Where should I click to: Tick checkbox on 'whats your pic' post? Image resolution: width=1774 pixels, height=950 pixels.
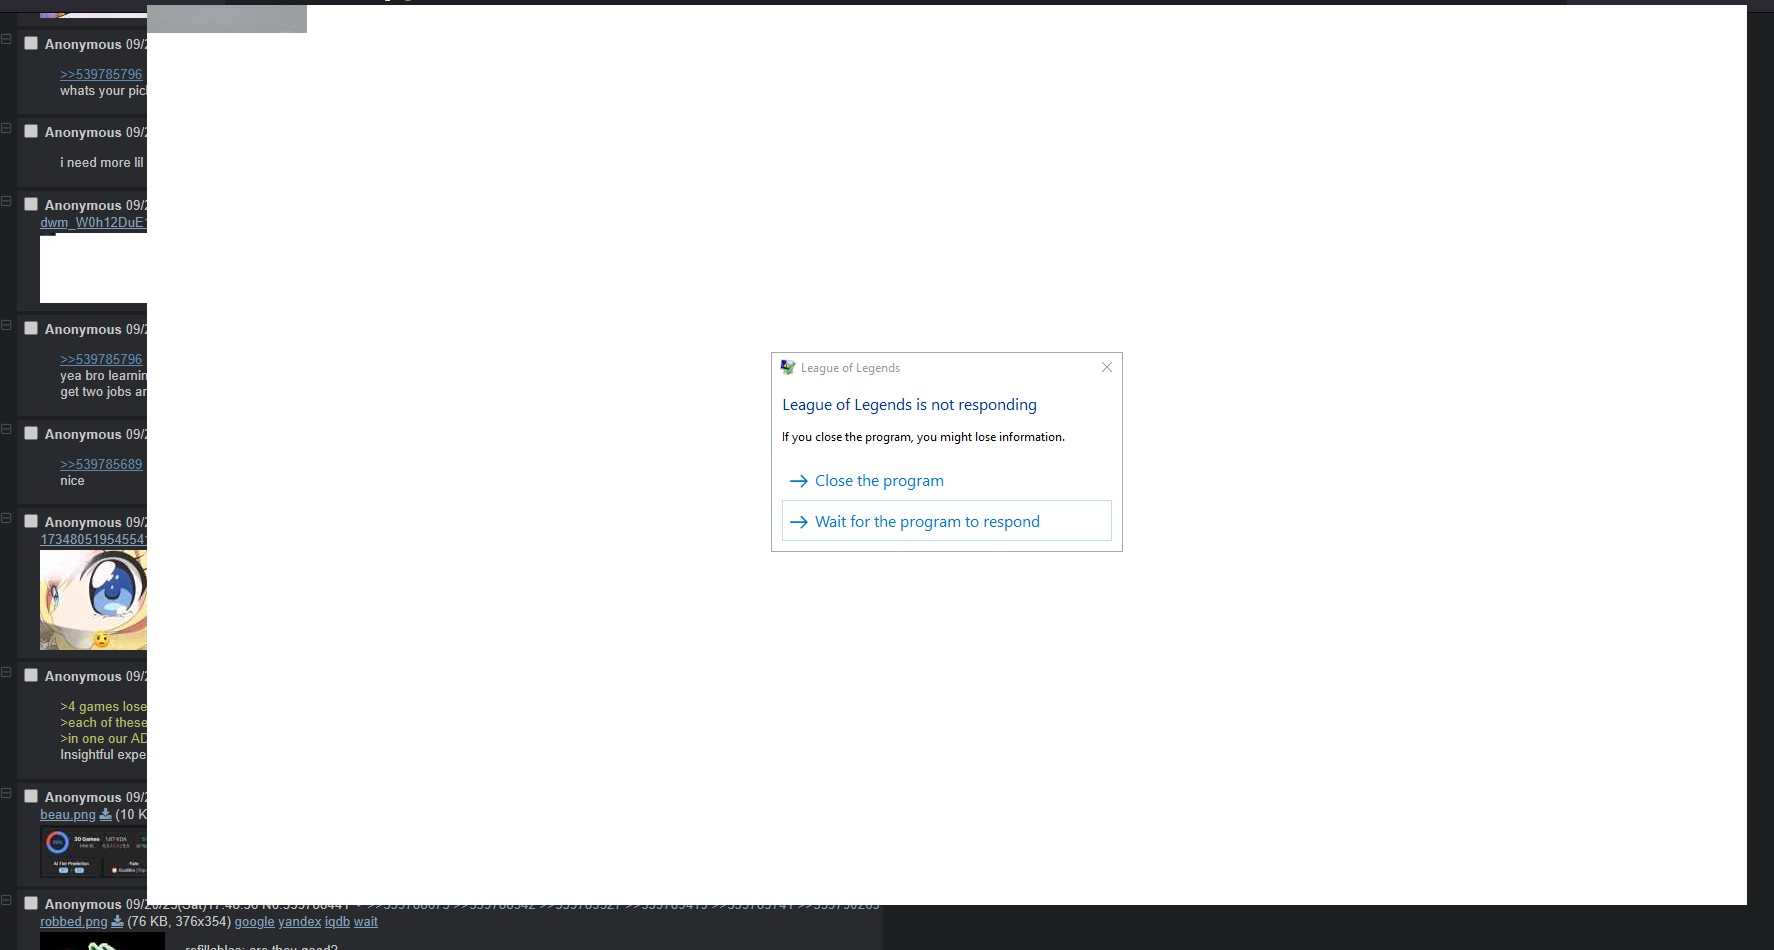31,43
